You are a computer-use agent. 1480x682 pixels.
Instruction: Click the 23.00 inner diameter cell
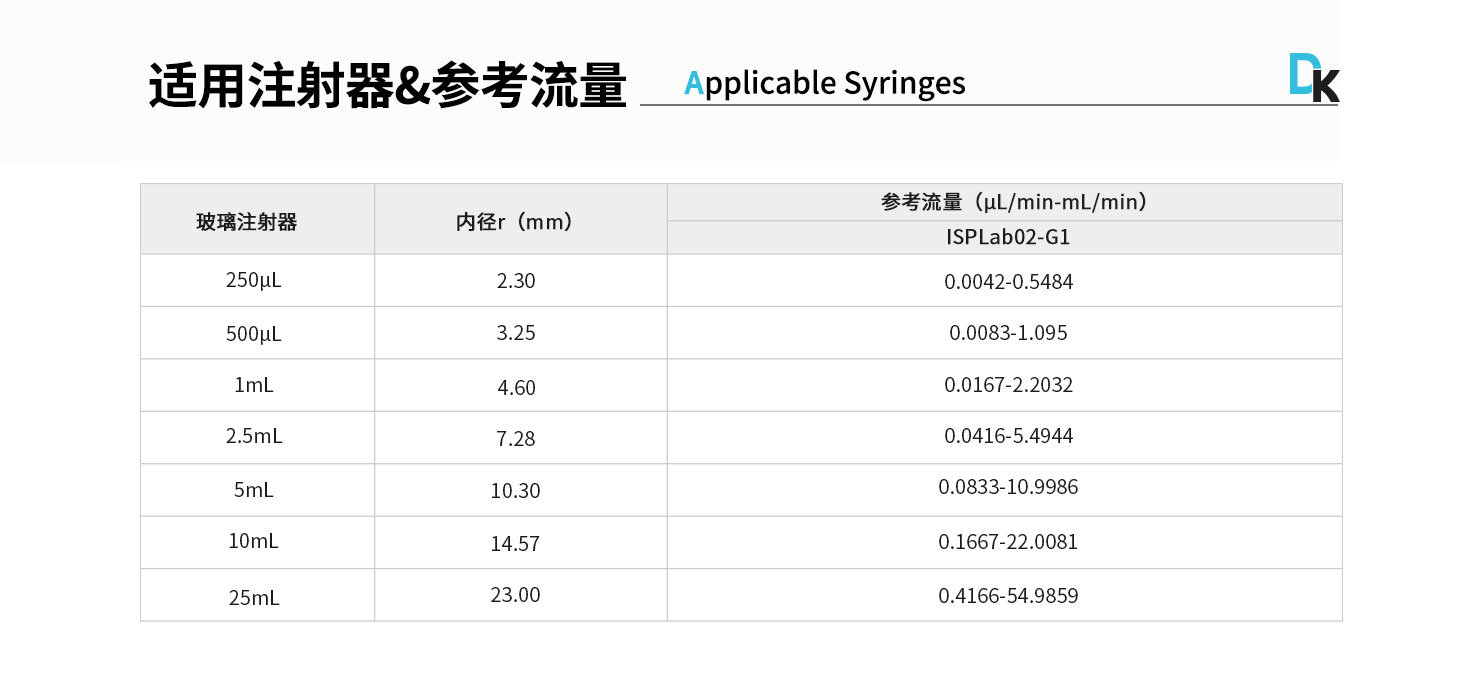516,595
